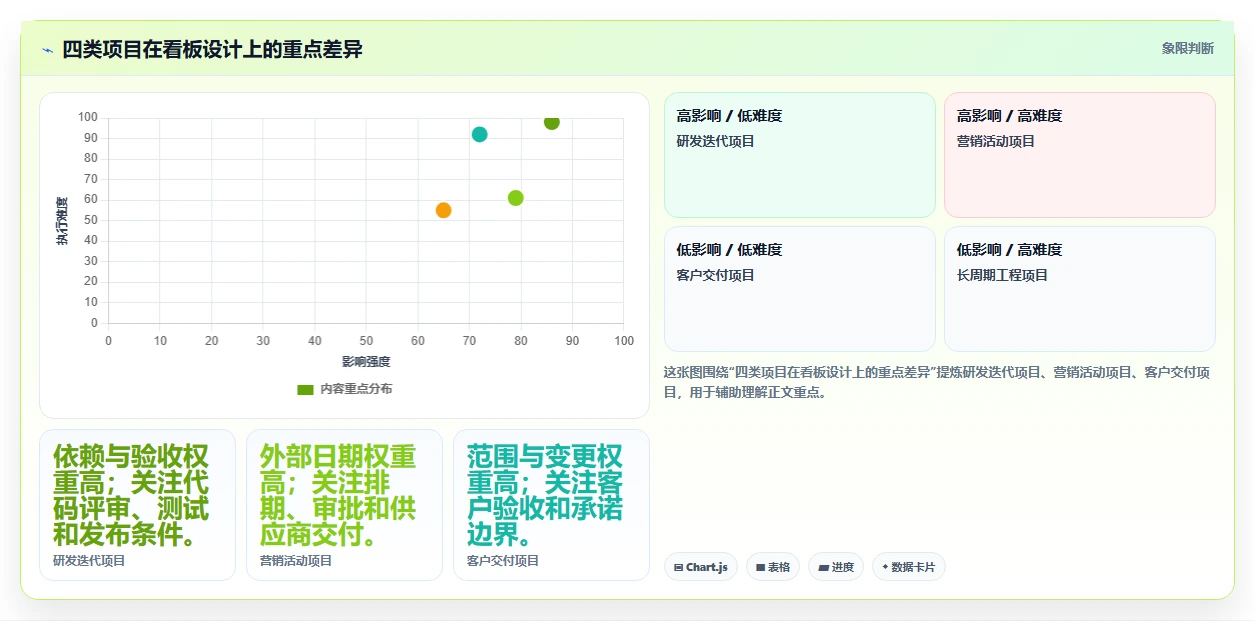Click 营销活动项目 caption under lime card text
This screenshot has height=621, width=1255.
tap(296, 561)
